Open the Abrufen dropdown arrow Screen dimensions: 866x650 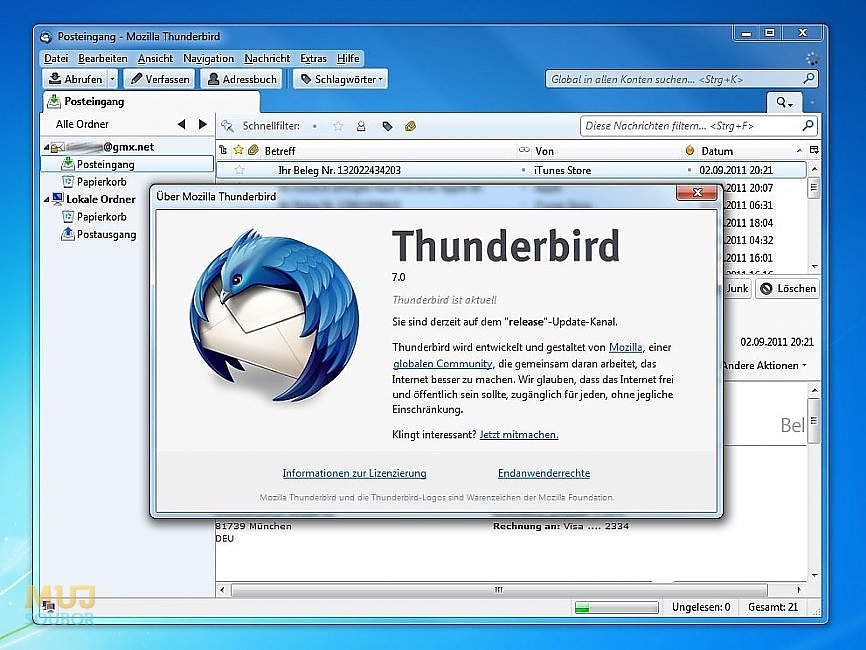point(112,79)
